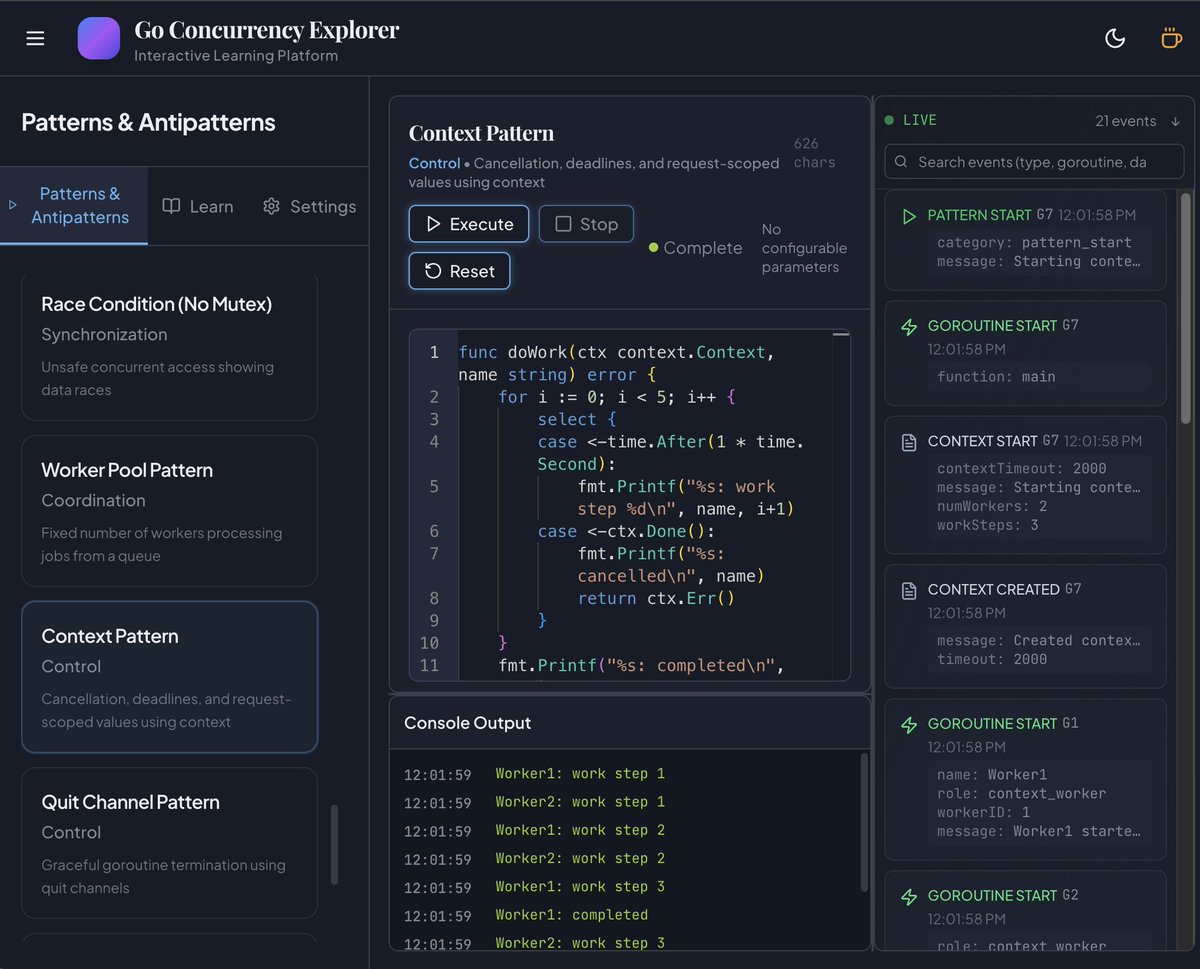The image size is (1200, 969).
Task: Toggle the Stop control for the running pattern
Action: tap(586, 224)
